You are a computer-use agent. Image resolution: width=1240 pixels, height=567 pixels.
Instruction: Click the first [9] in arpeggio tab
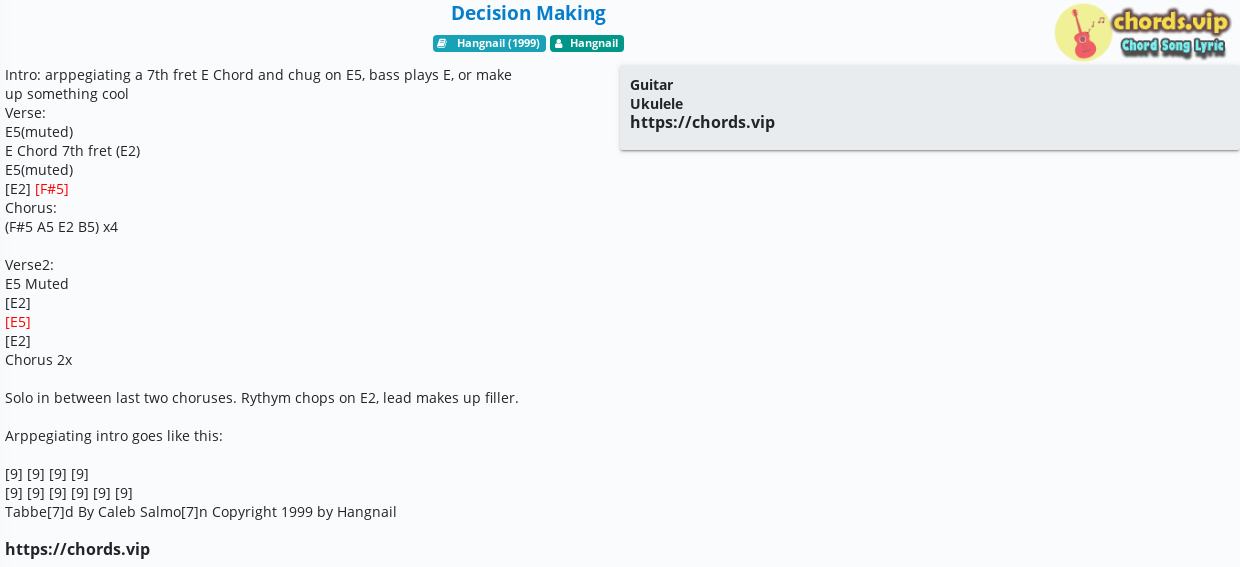(x=14, y=474)
